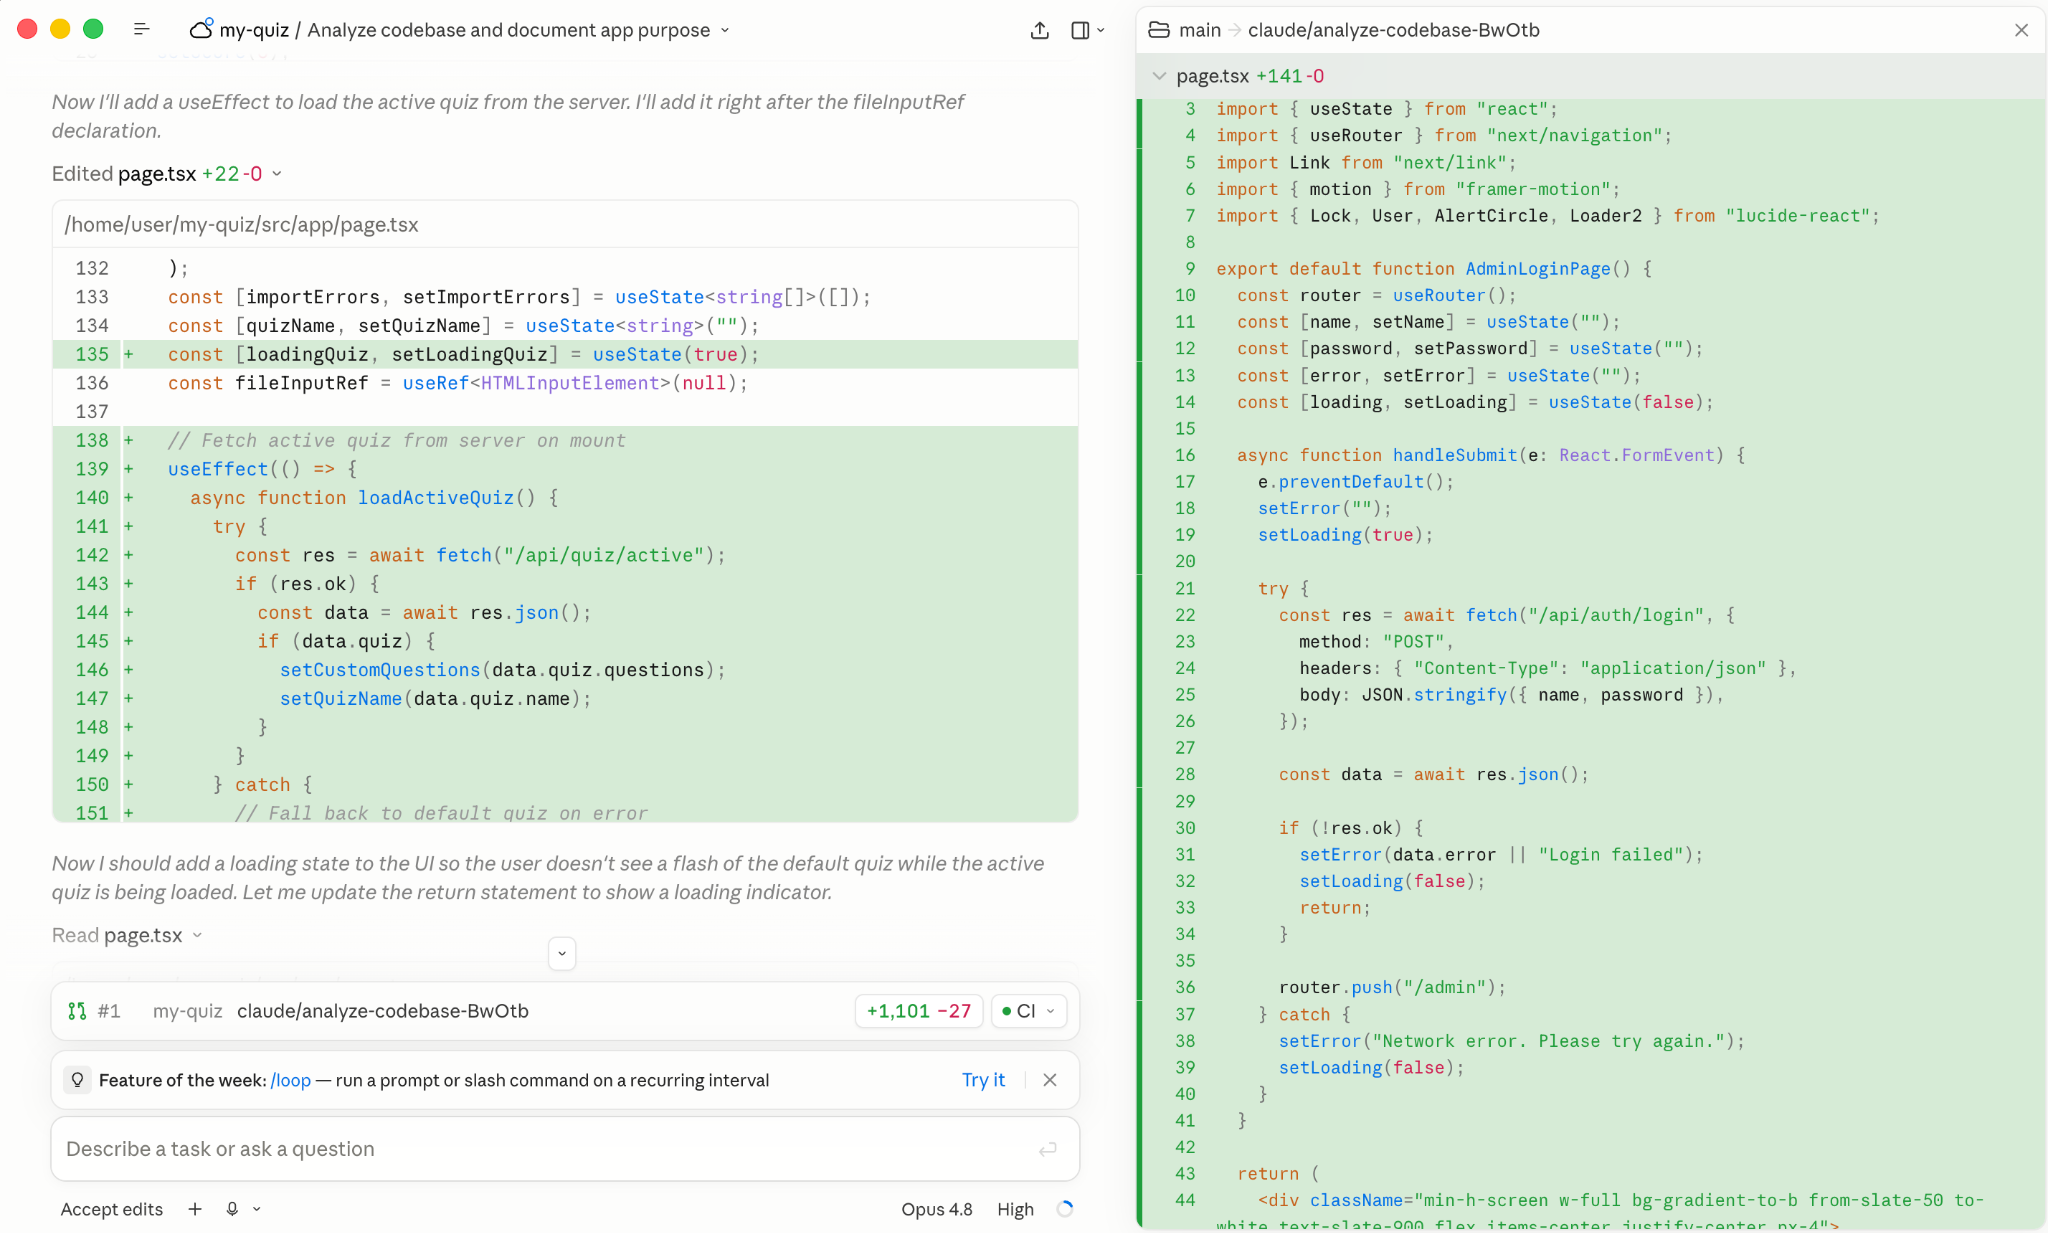Click line 135 with setLoadingQuiz useState
The height and width of the screenshot is (1233, 2048).
(565, 354)
